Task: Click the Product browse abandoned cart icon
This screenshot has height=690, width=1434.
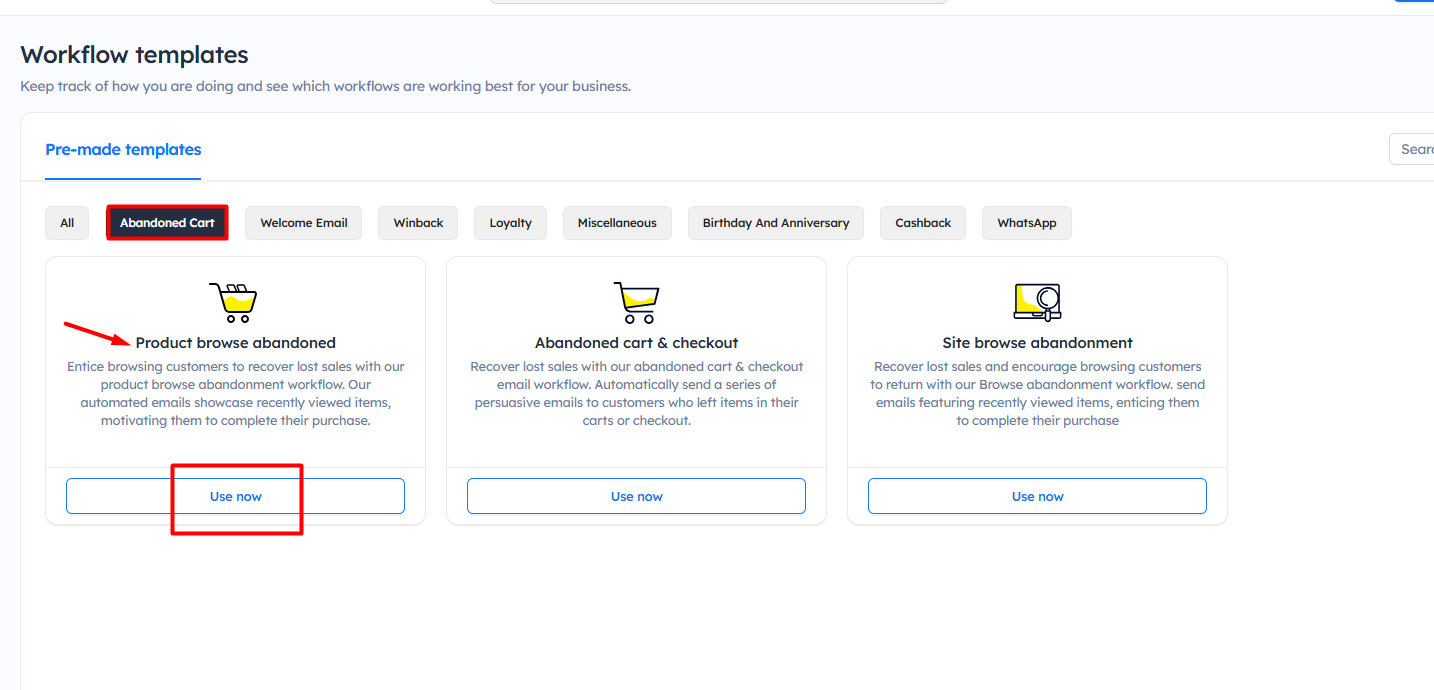Action: tap(233, 301)
